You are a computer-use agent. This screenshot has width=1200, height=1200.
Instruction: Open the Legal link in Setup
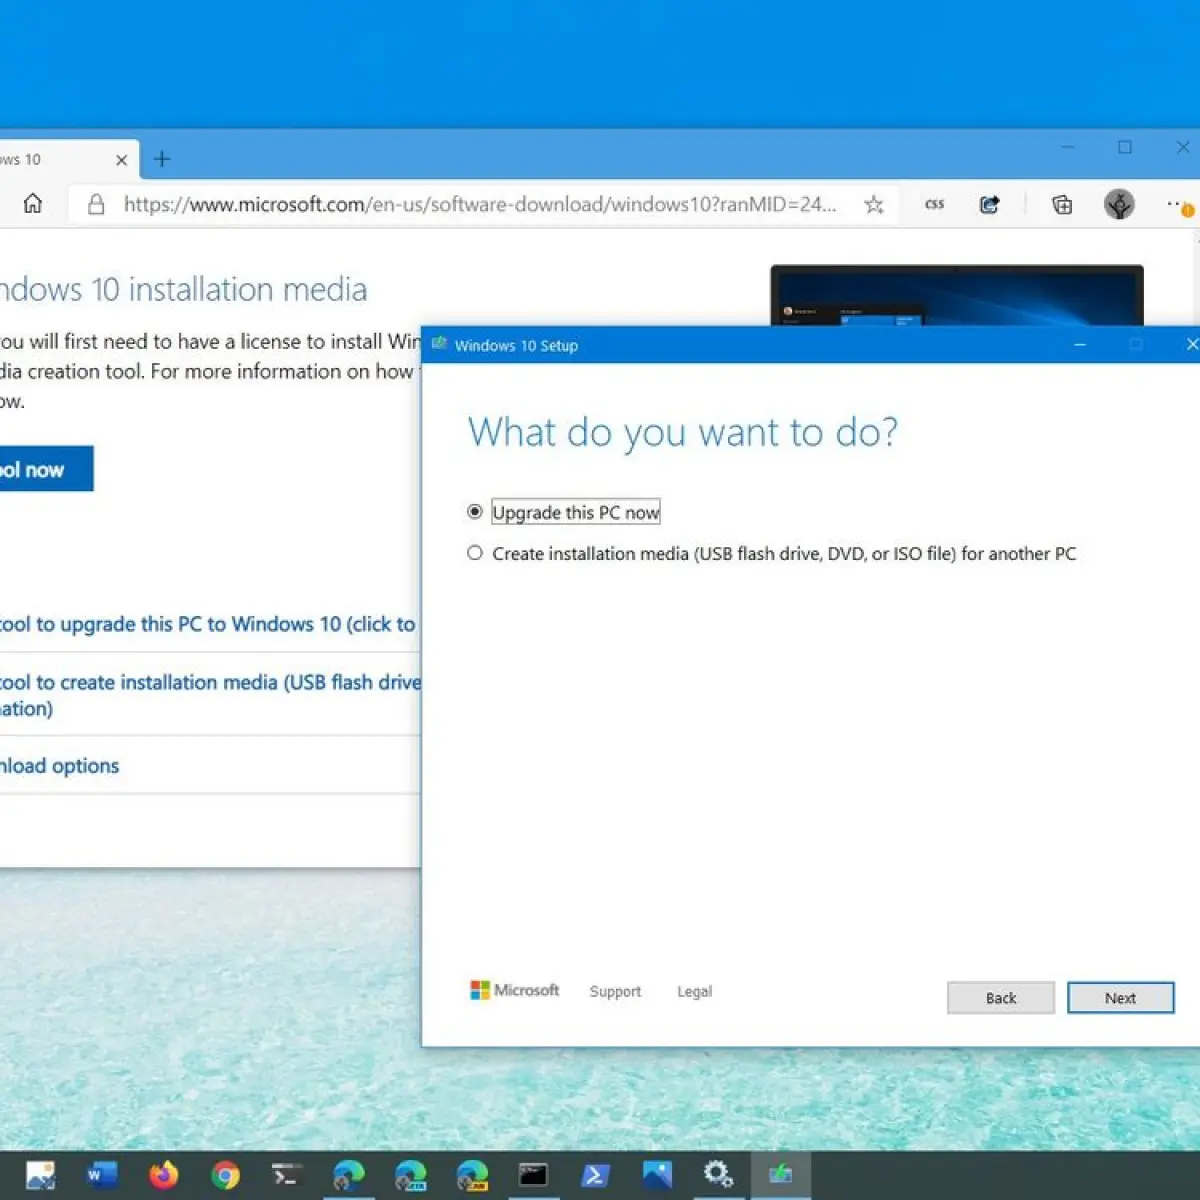(694, 991)
